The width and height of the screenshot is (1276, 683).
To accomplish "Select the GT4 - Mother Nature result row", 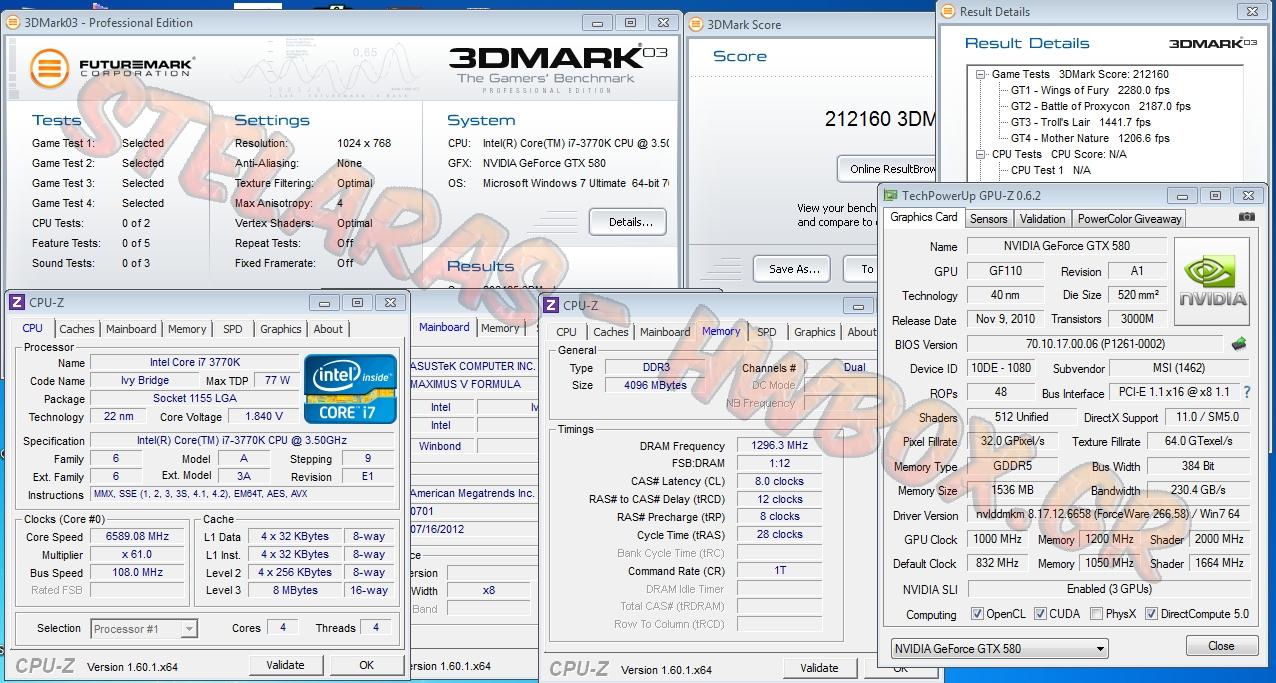I will click(1090, 138).
